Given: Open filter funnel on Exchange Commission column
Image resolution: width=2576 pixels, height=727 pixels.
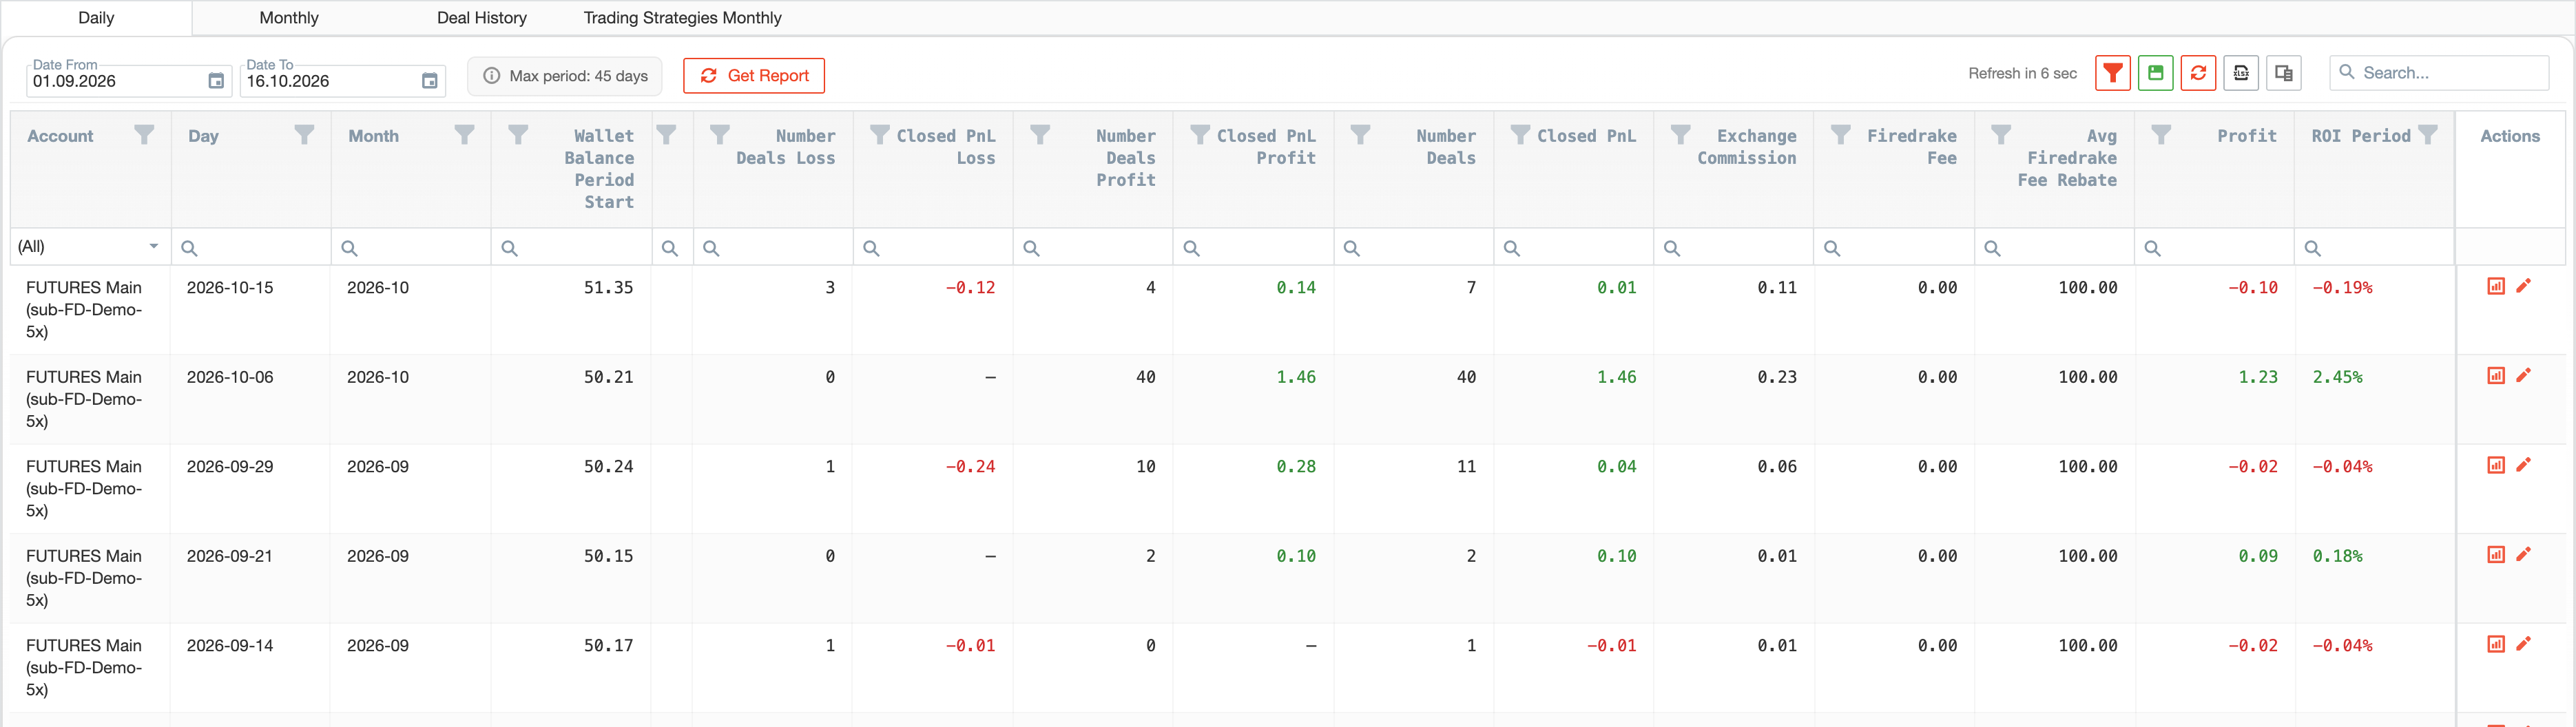Looking at the screenshot, I should pyautogui.click(x=1681, y=135).
